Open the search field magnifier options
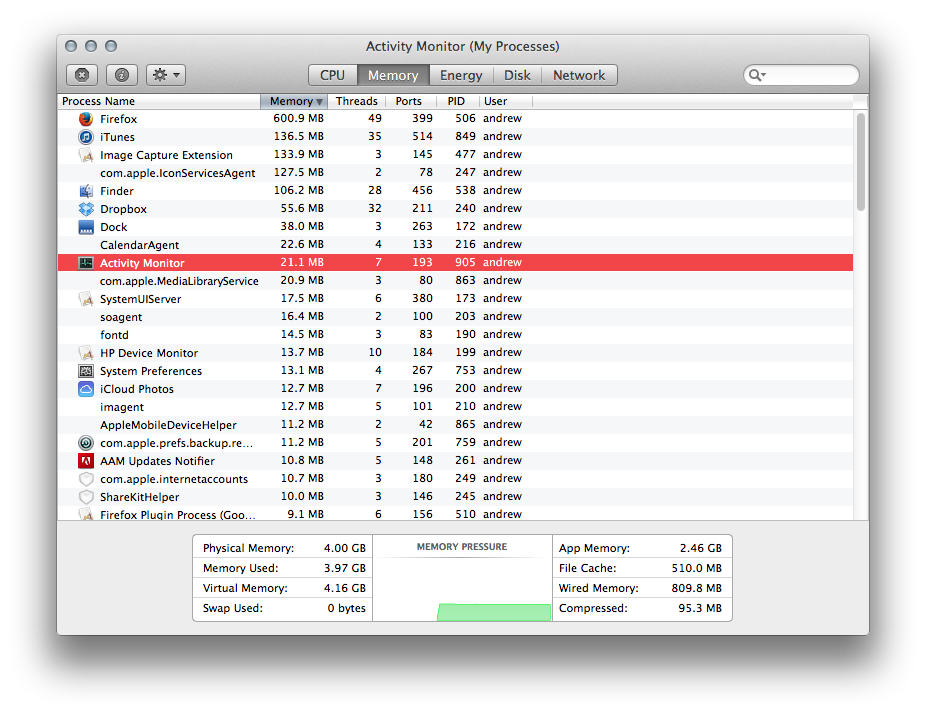The image size is (926, 714). (x=758, y=74)
